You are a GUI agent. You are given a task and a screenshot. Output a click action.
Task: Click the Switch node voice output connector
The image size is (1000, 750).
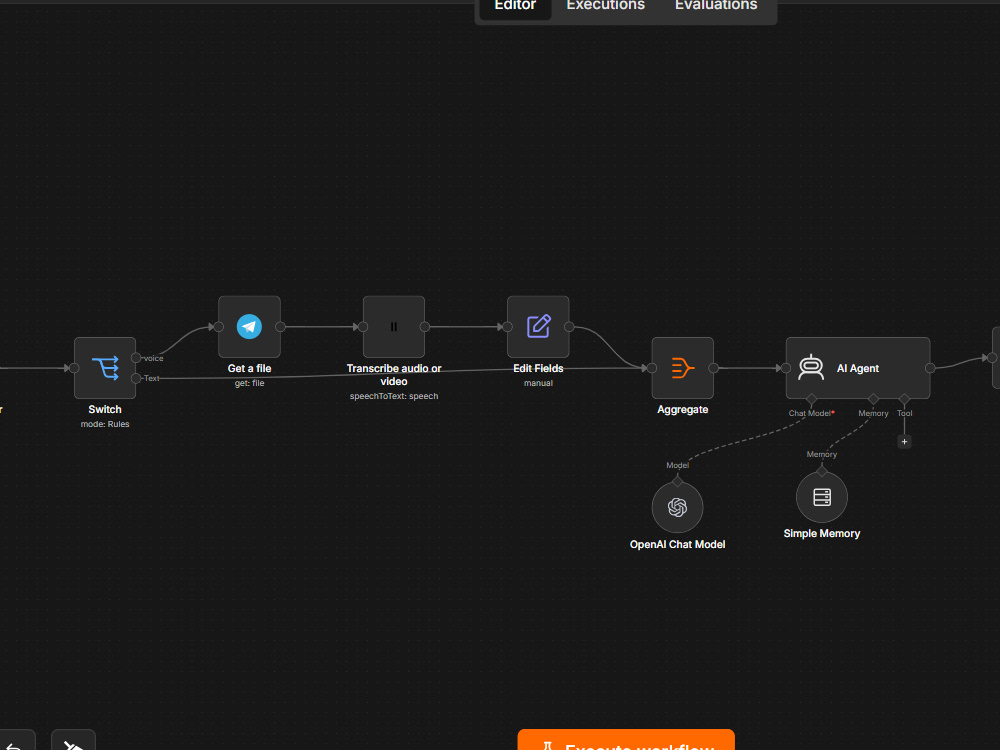click(136, 358)
